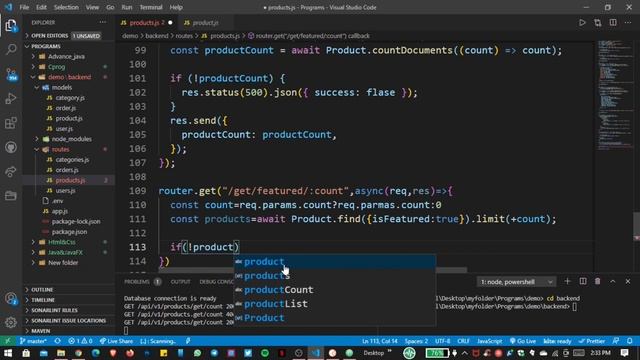Close the terminal panel

coord(628,281)
